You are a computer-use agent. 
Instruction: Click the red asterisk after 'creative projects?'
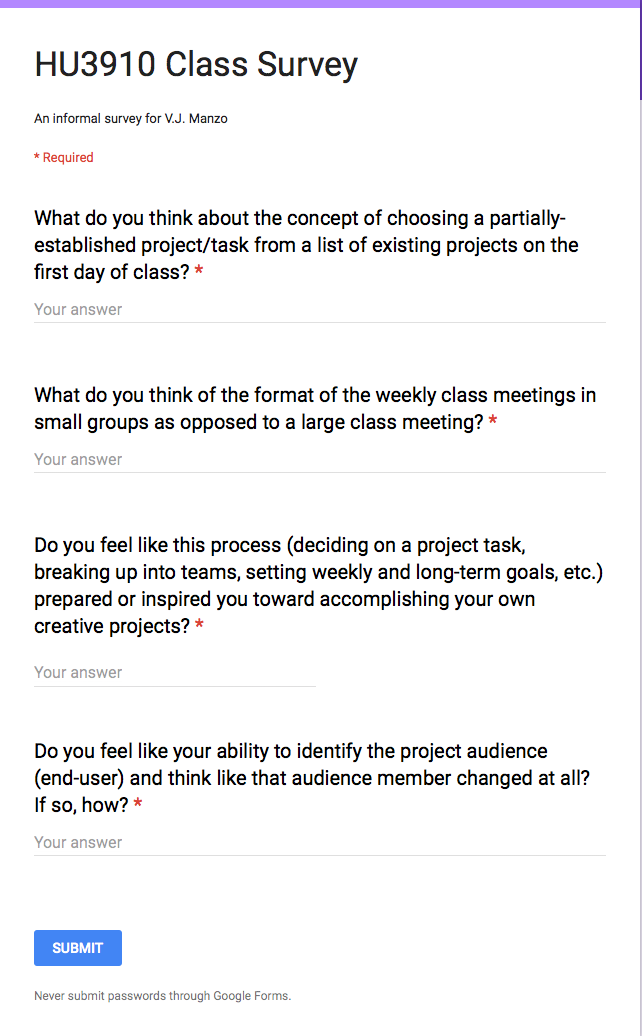point(199,624)
